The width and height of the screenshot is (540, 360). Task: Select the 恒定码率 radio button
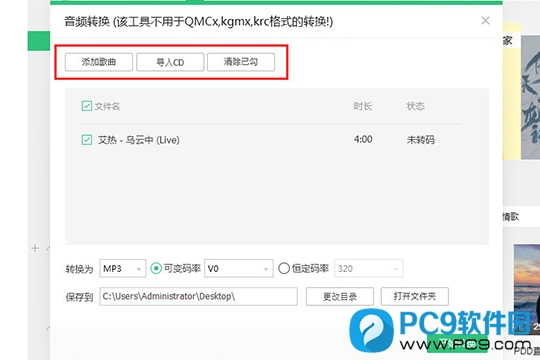point(284,268)
